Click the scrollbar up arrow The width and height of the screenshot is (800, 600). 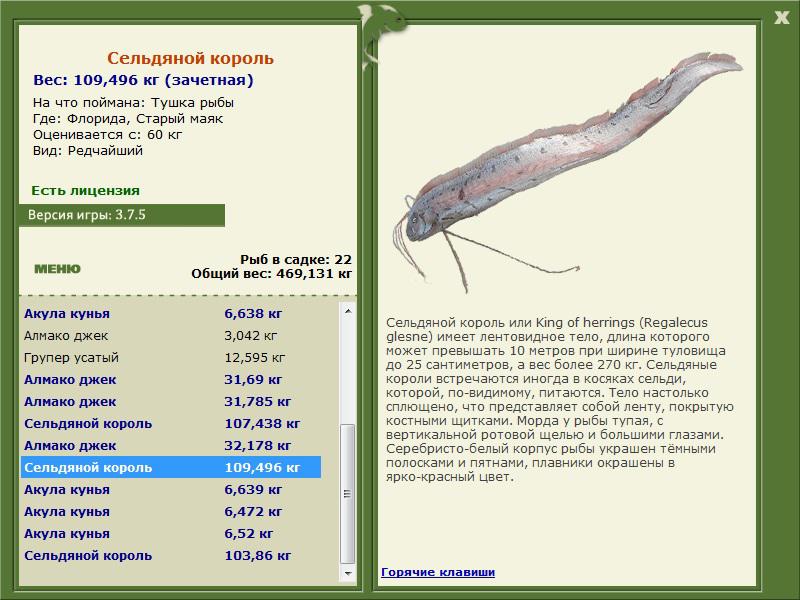click(348, 311)
